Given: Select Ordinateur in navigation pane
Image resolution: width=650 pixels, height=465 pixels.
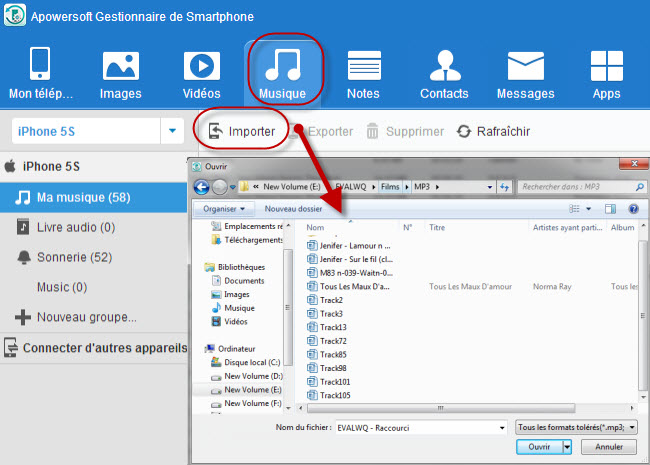Looking at the screenshot, I should pos(231,349).
